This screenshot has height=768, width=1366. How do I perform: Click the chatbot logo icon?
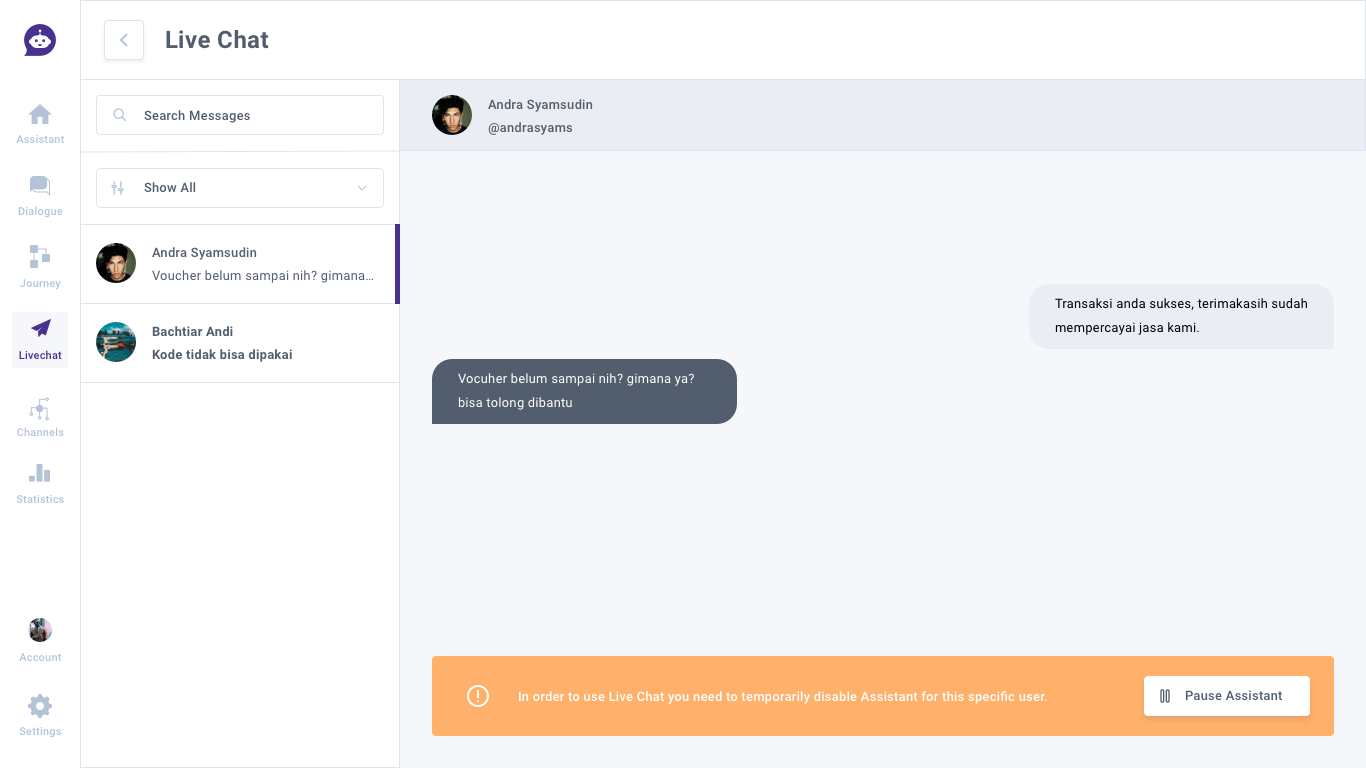pyautogui.click(x=40, y=40)
